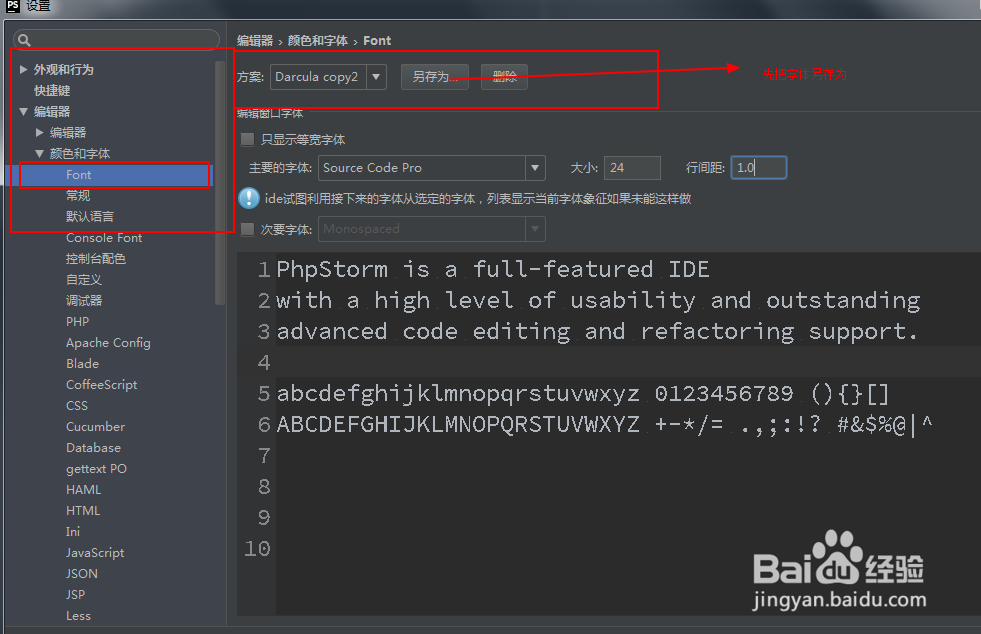This screenshot has width=981, height=634.
Task: Select 常规 in settings tree
Action: coord(78,195)
